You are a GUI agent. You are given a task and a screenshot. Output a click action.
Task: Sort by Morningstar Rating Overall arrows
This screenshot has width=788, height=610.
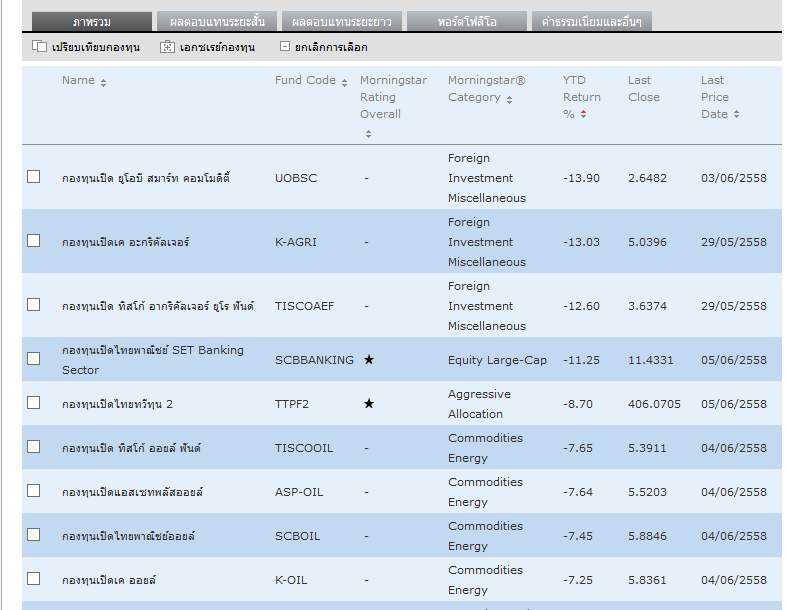(x=368, y=134)
